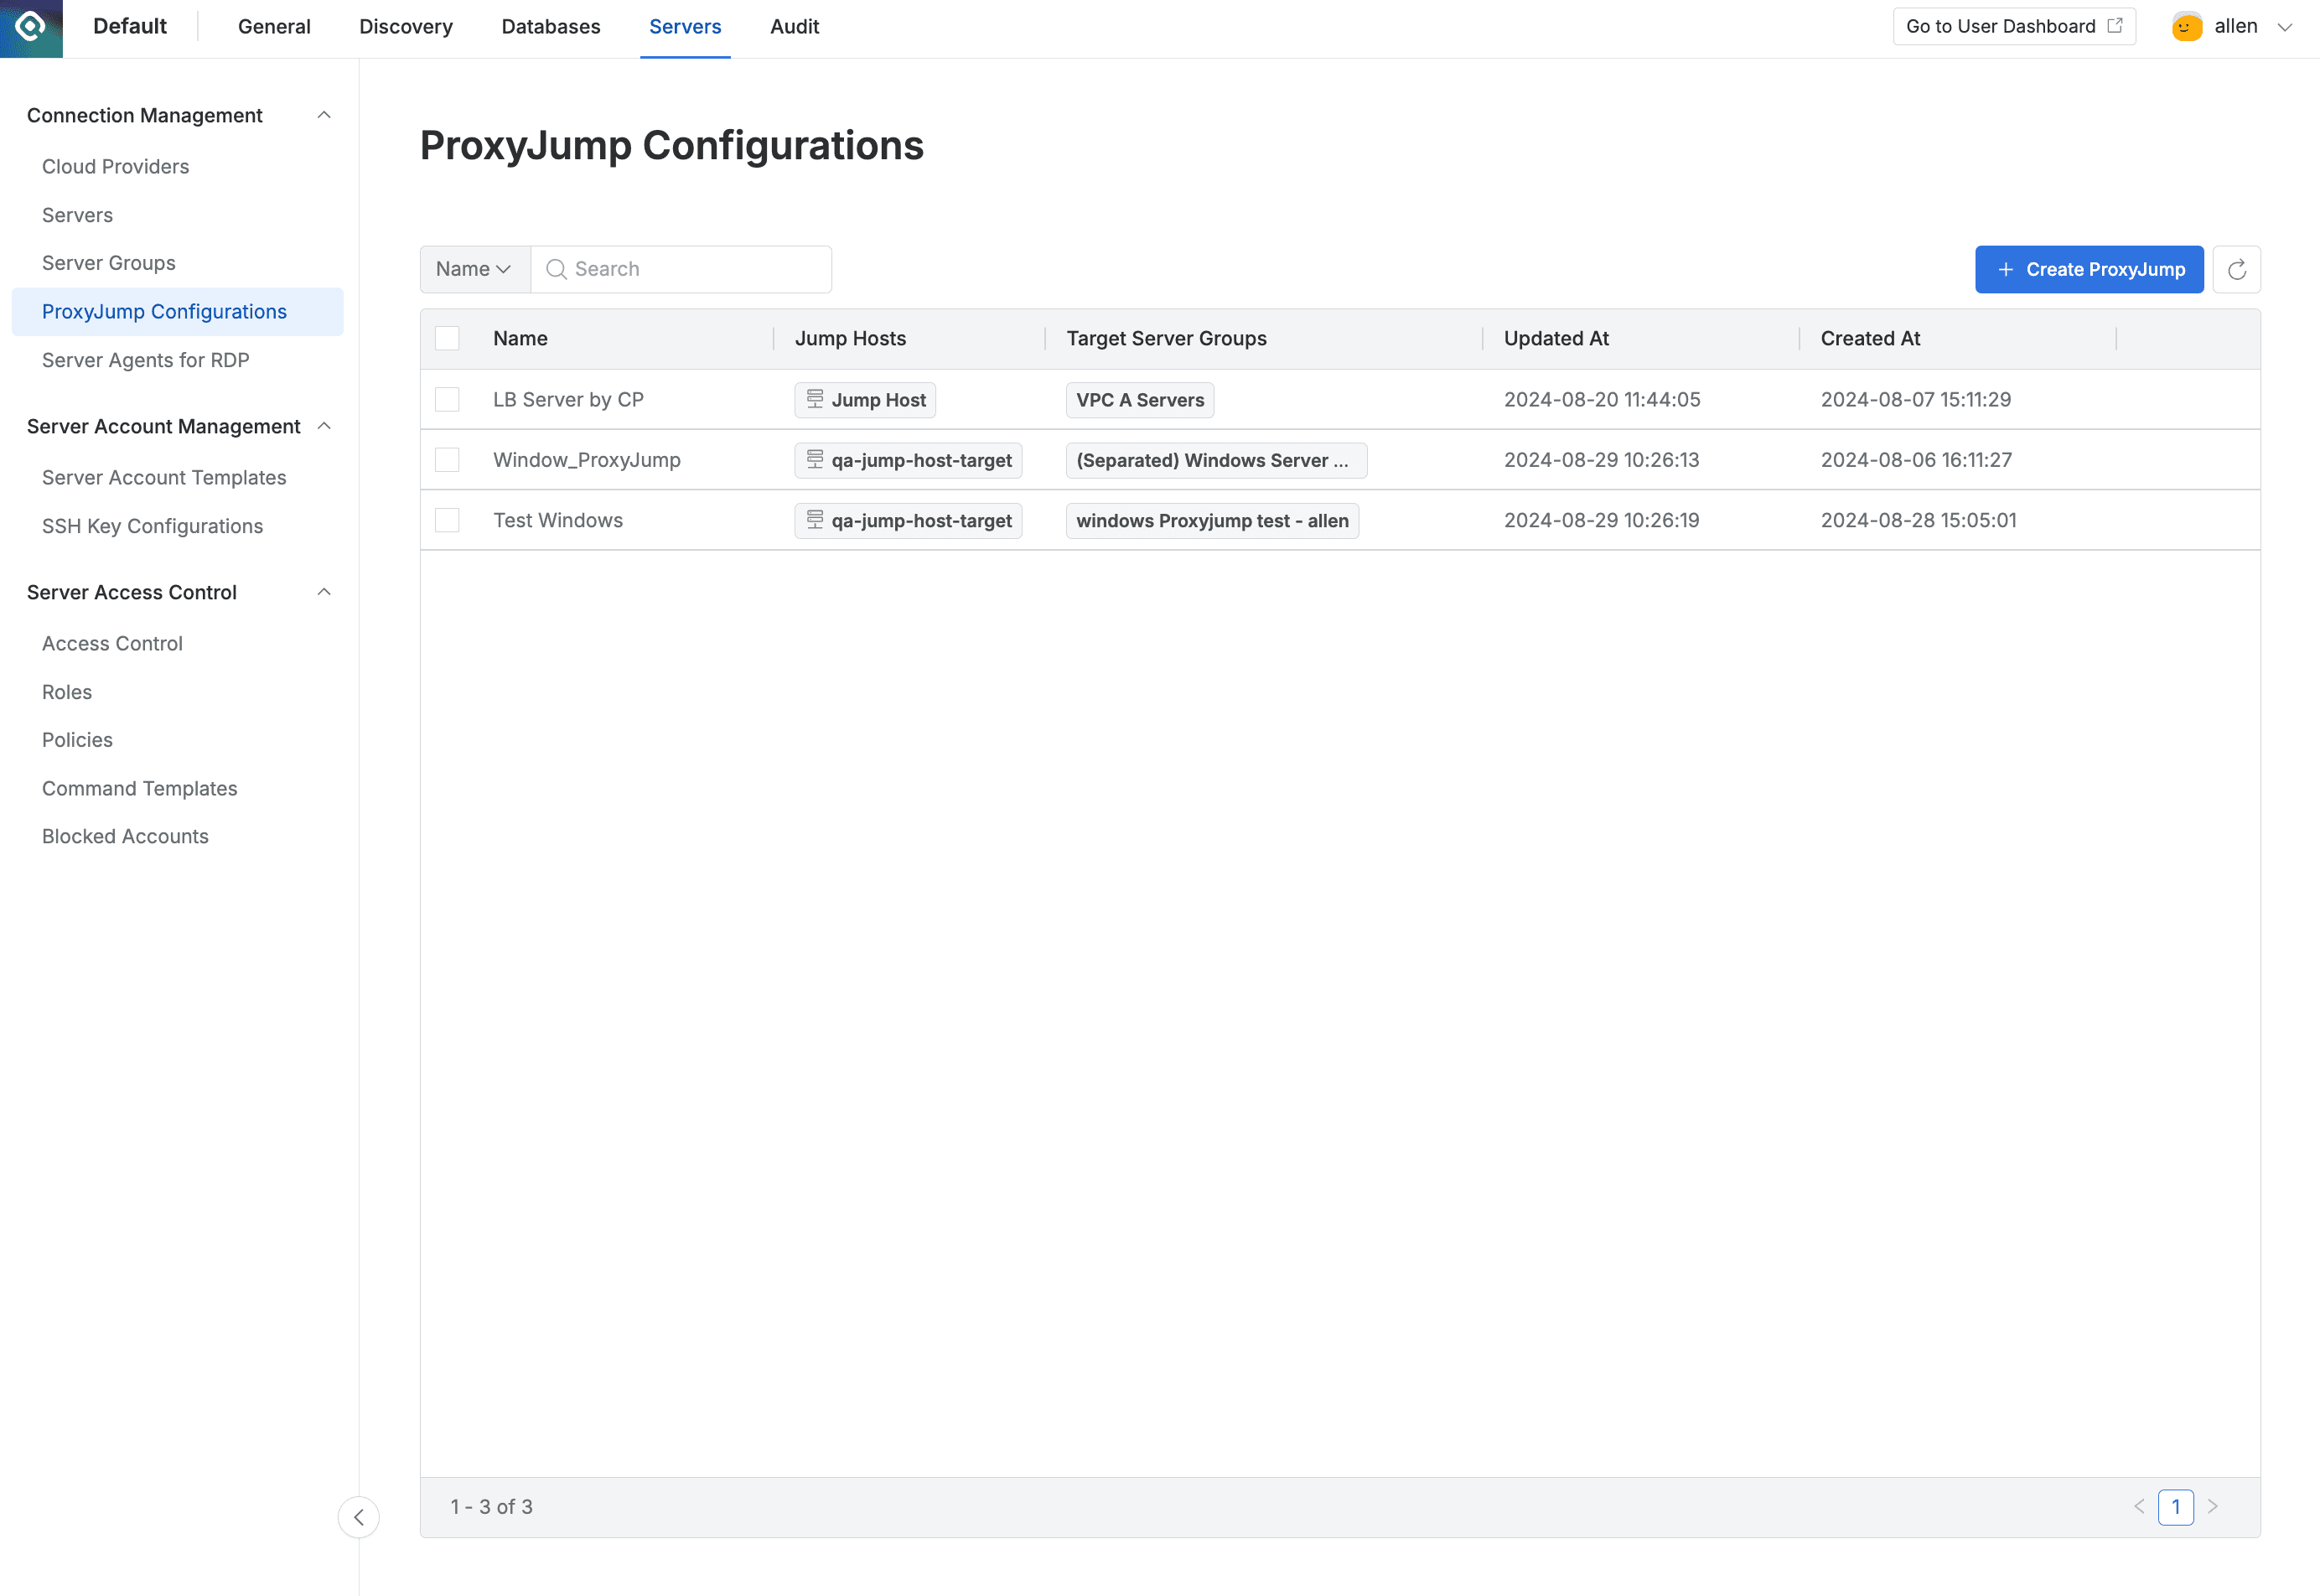
Task: Switch to the Databases tab
Action: tap(550, 27)
